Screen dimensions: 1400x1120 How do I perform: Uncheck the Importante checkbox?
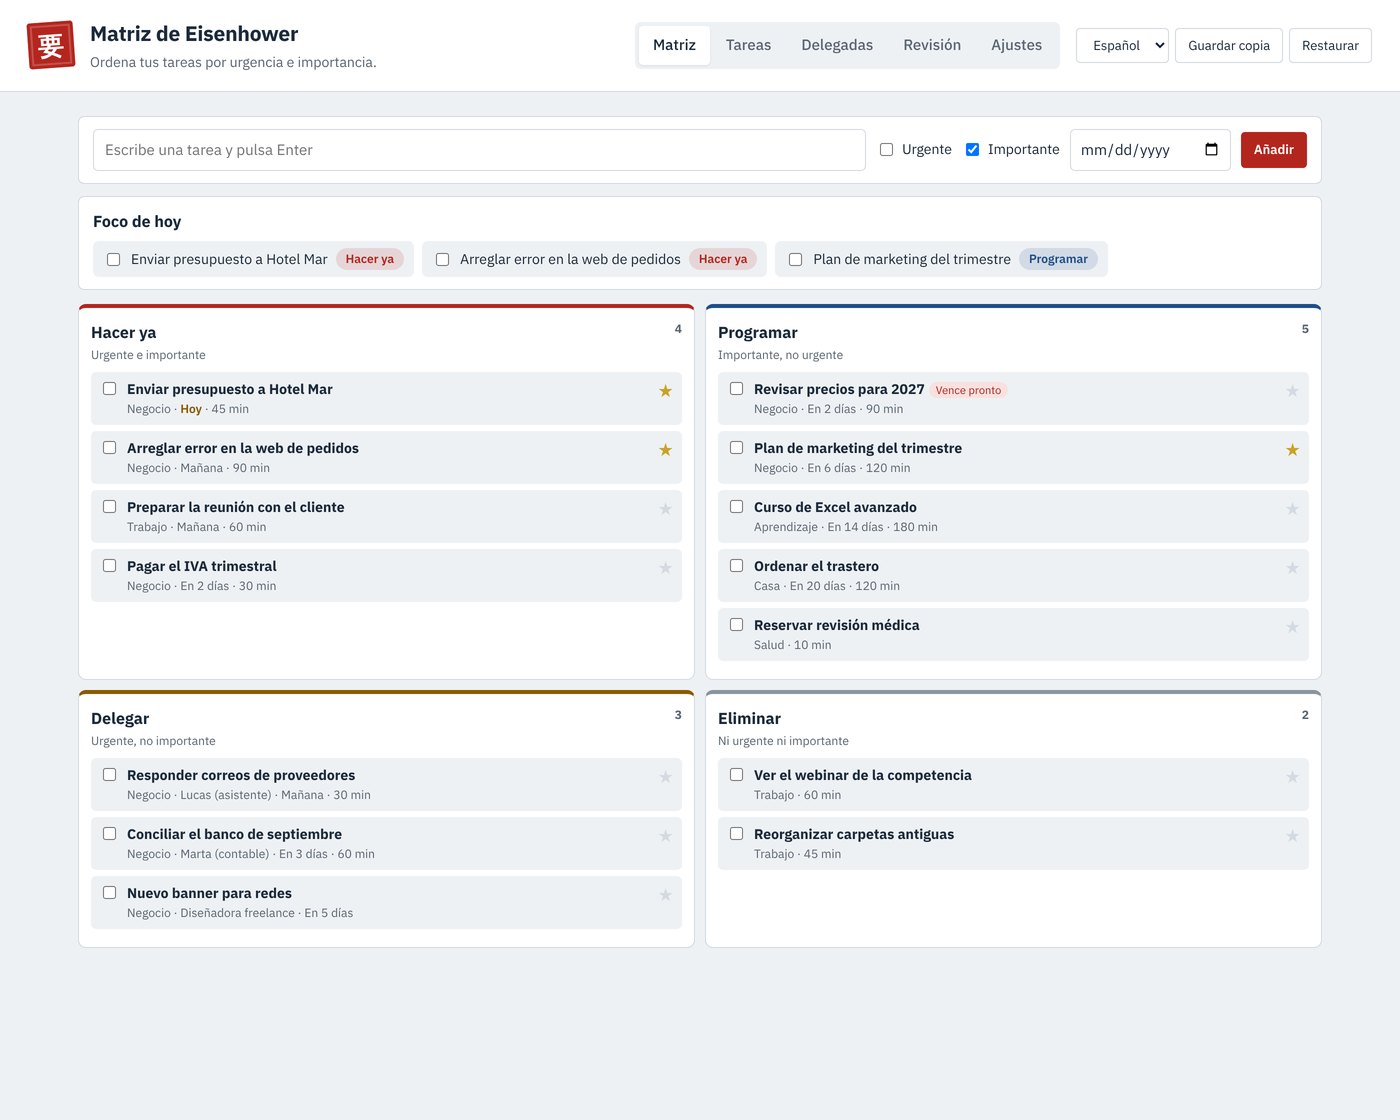pyautogui.click(x=972, y=150)
